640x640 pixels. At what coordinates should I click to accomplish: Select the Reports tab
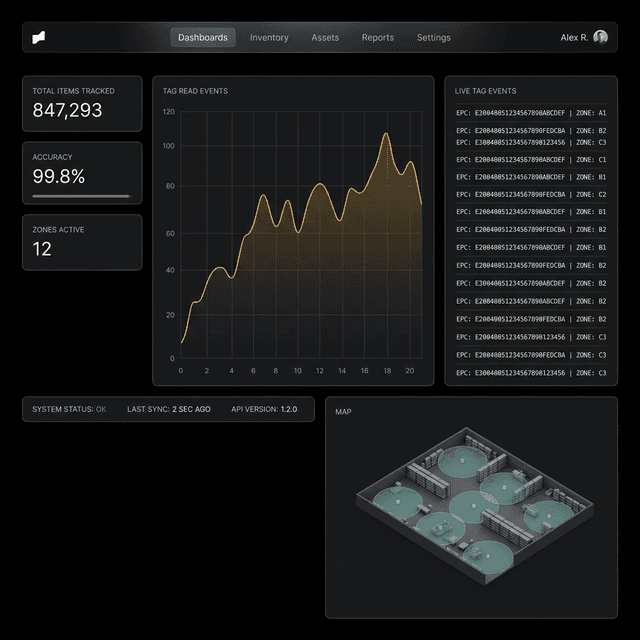click(378, 38)
